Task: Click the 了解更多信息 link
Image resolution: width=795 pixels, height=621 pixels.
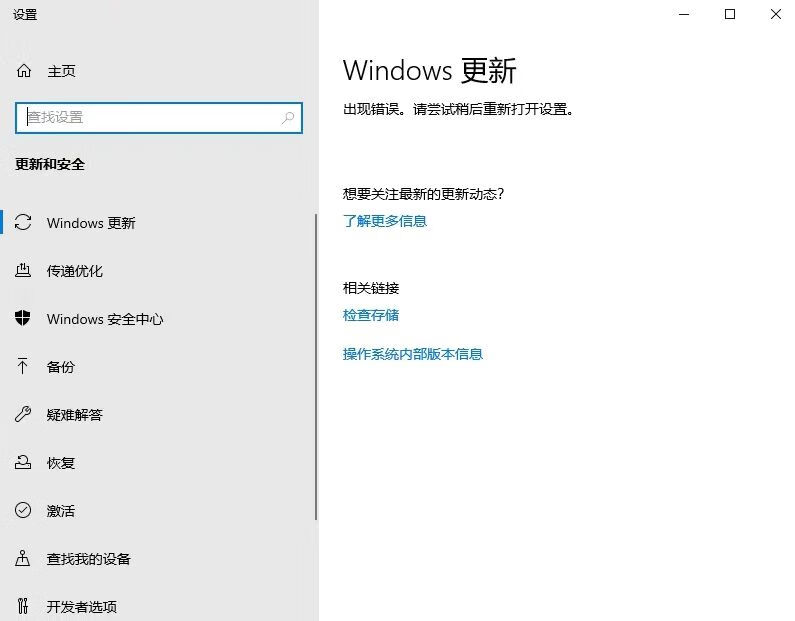Action: pos(385,221)
